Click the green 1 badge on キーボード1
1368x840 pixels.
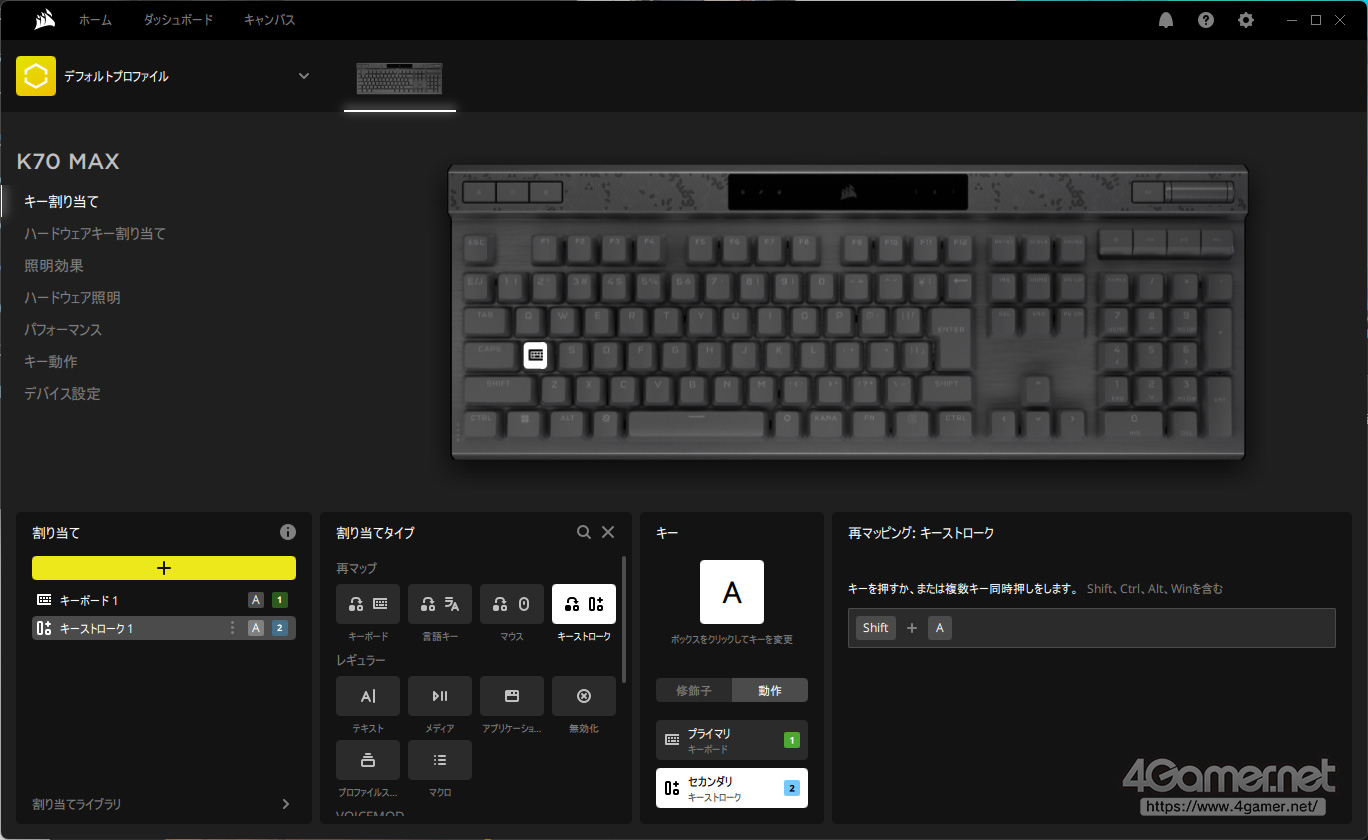[280, 600]
